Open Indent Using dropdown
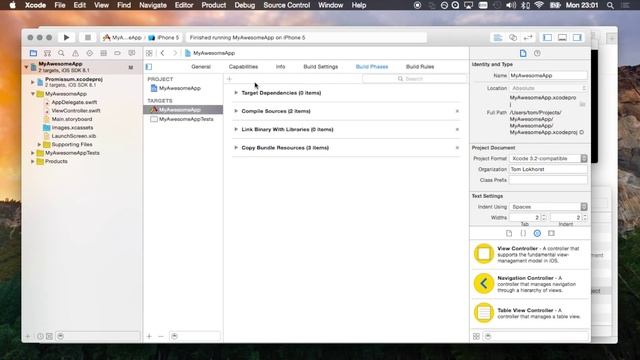Image resolution: width=640 pixels, height=360 pixels. coord(548,207)
